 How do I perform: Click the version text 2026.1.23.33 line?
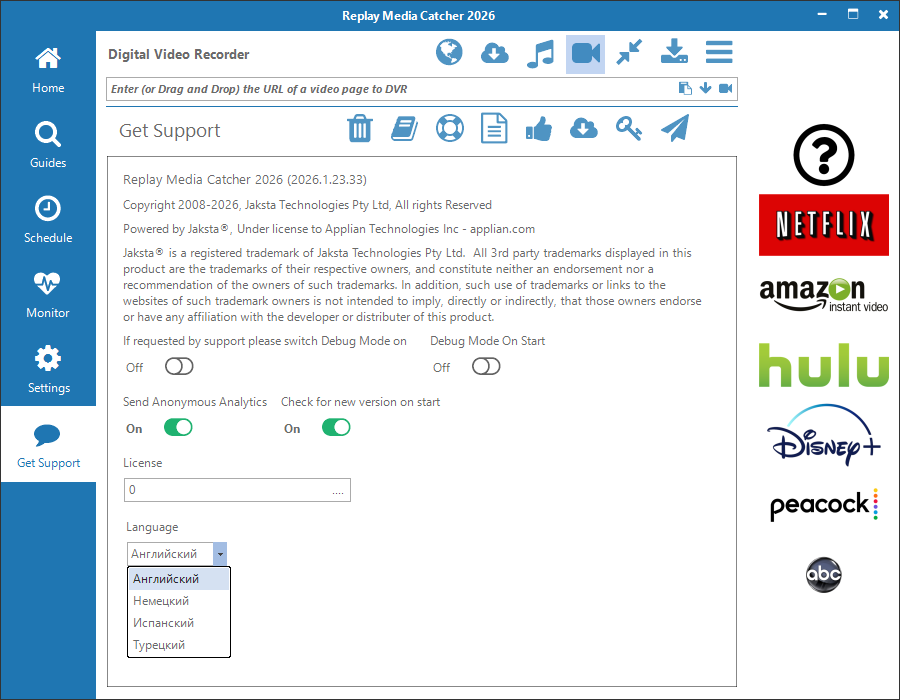pos(245,180)
